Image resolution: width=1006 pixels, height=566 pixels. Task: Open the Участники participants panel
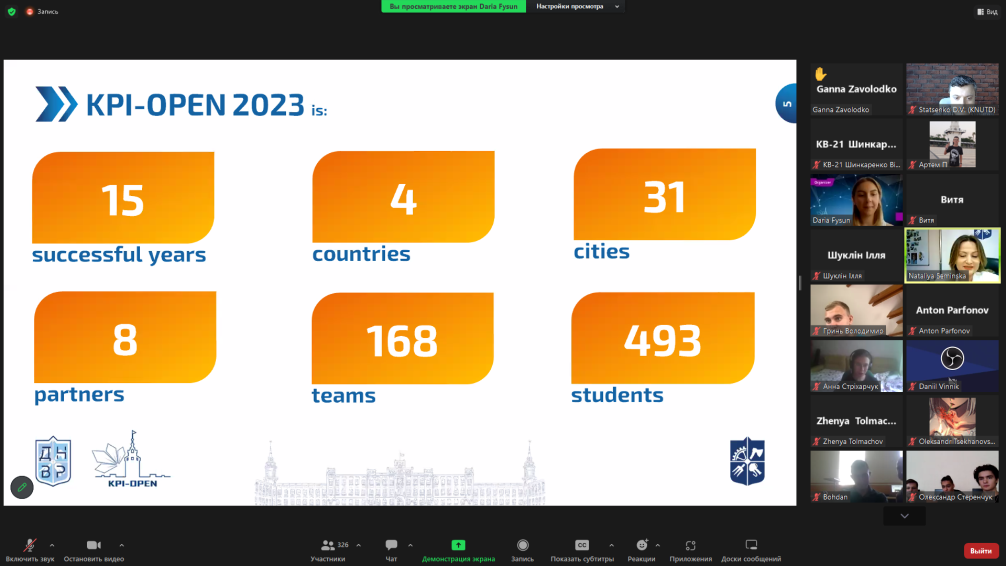click(x=328, y=550)
